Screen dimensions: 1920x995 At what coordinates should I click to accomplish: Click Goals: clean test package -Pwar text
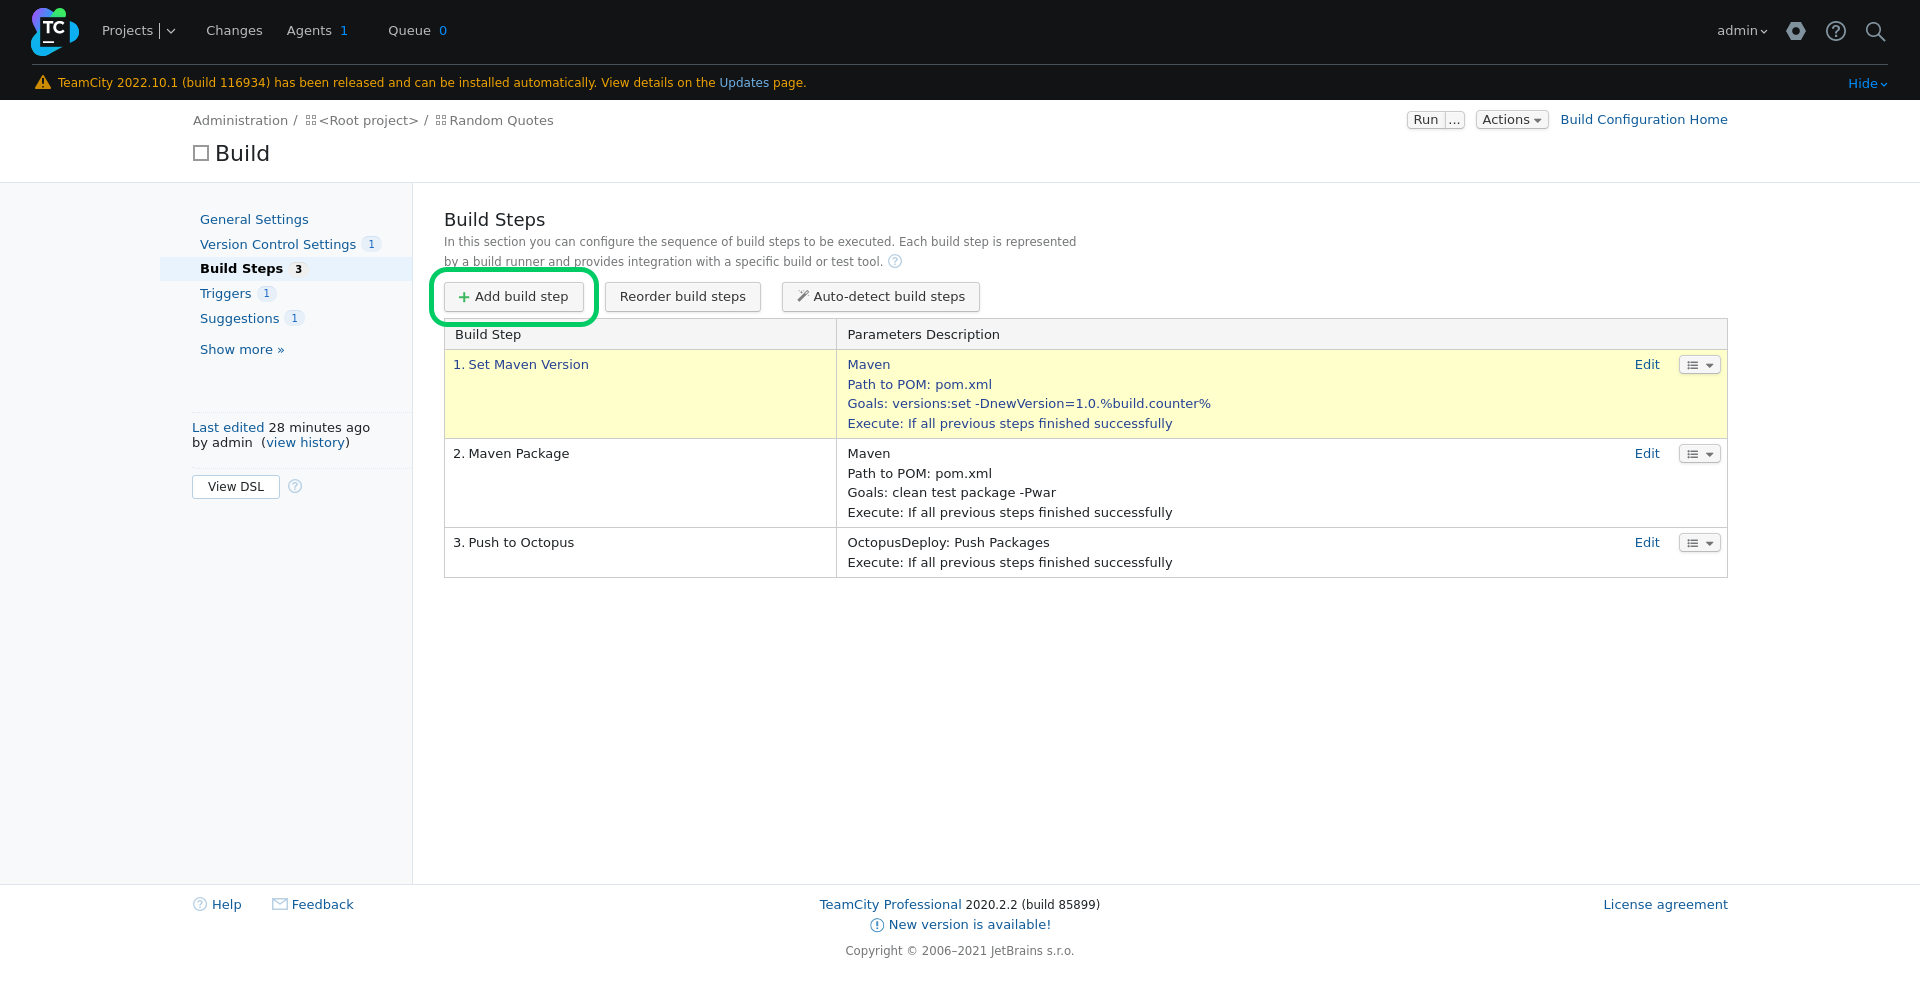coord(951,493)
